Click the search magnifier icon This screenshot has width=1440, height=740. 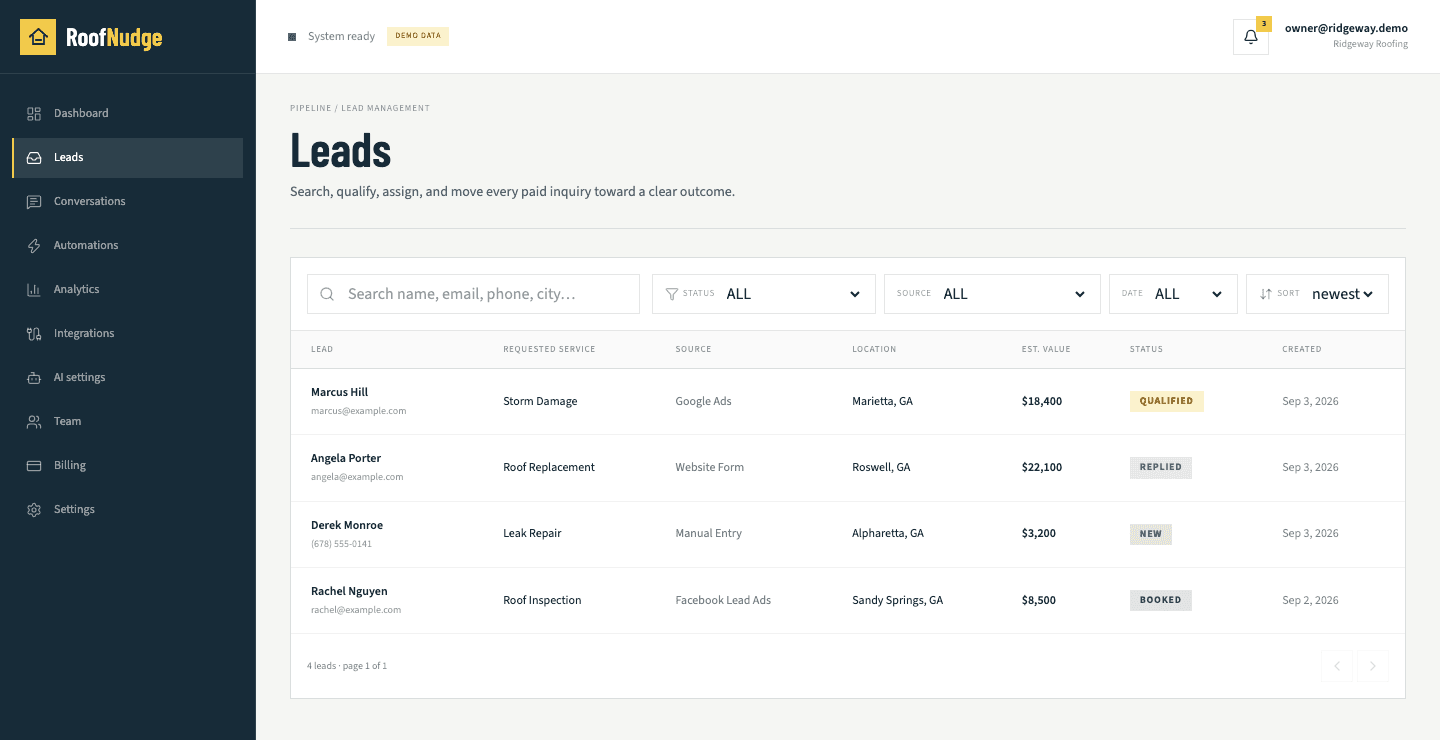click(x=327, y=294)
